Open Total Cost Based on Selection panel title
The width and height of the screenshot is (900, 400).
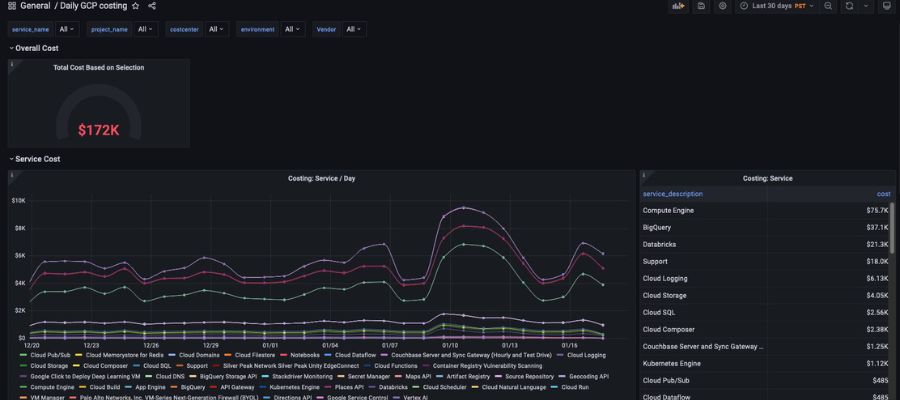(x=99, y=68)
